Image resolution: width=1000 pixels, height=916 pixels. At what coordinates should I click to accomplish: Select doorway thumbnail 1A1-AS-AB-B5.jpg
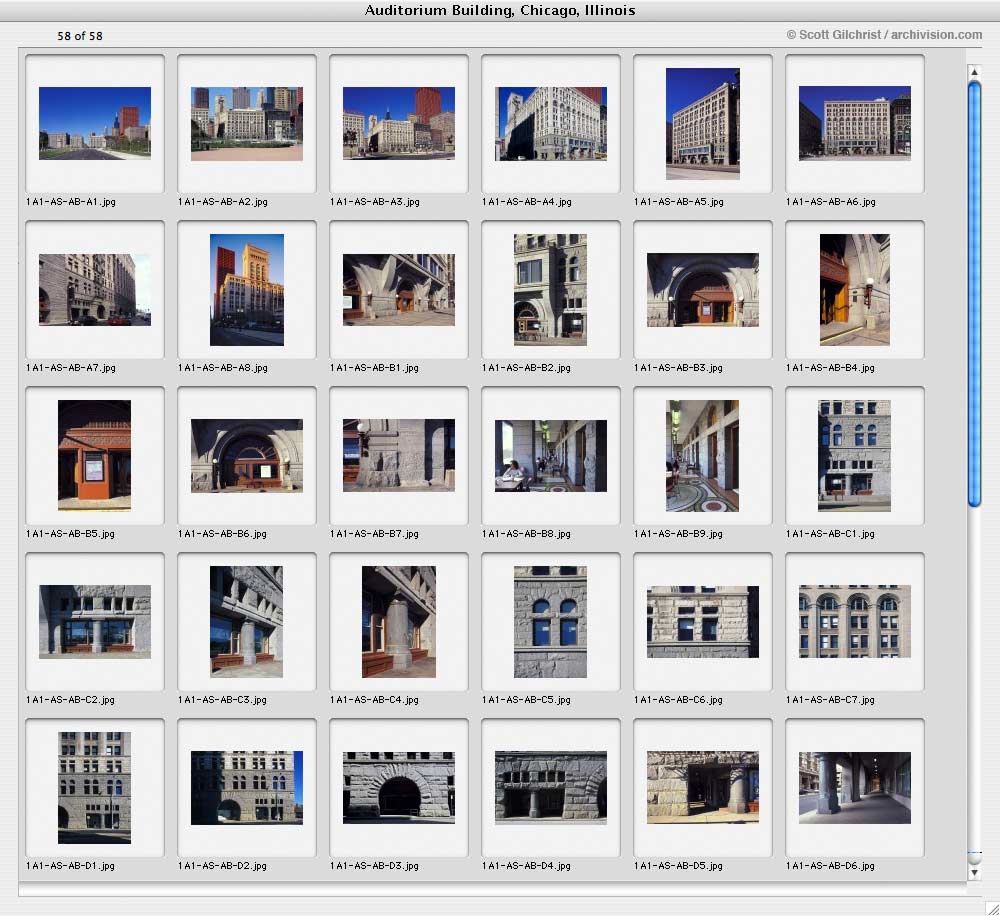[x=94, y=455]
